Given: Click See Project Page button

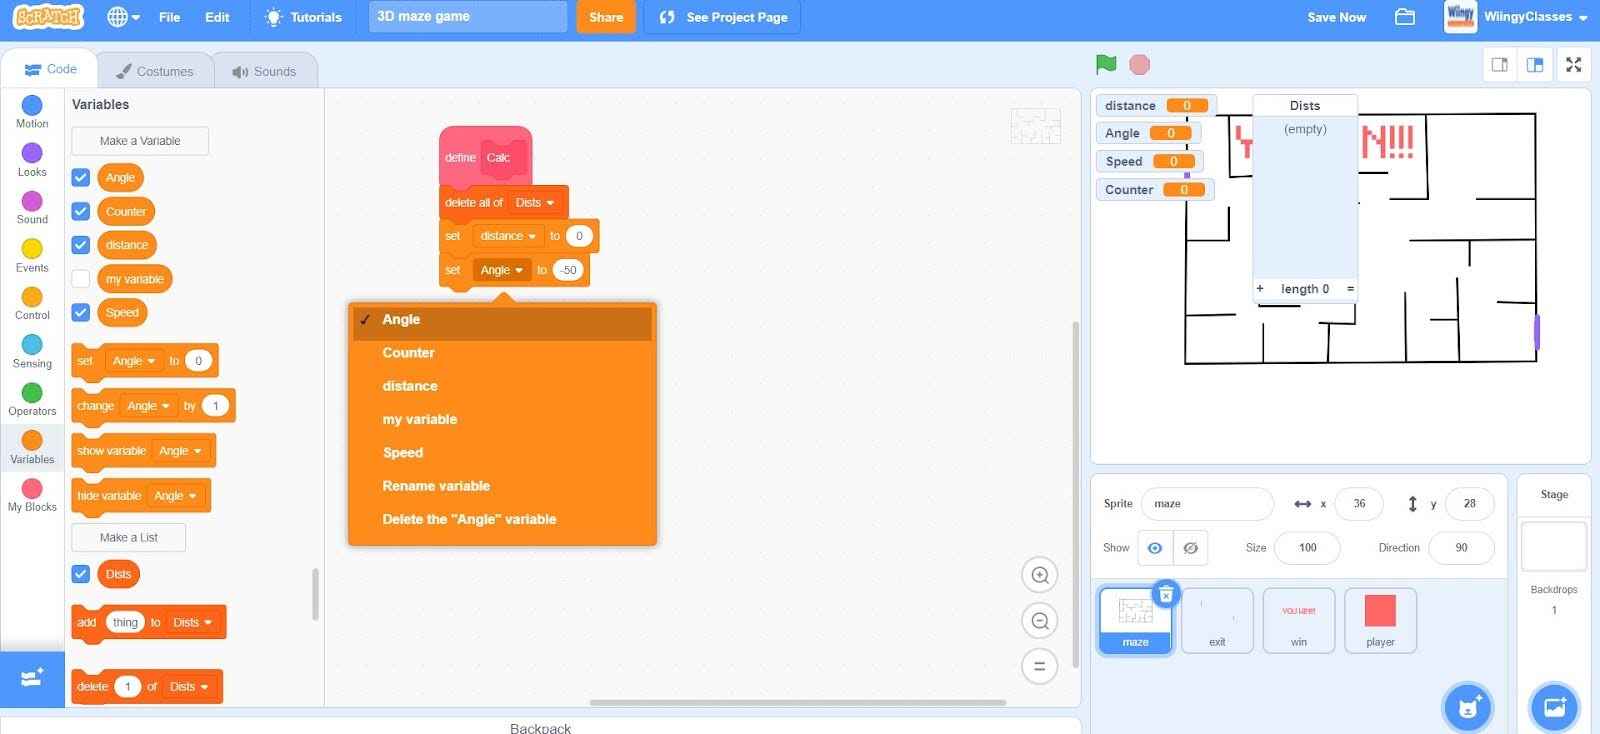Looking at the screenshot, I should point(723,17).
